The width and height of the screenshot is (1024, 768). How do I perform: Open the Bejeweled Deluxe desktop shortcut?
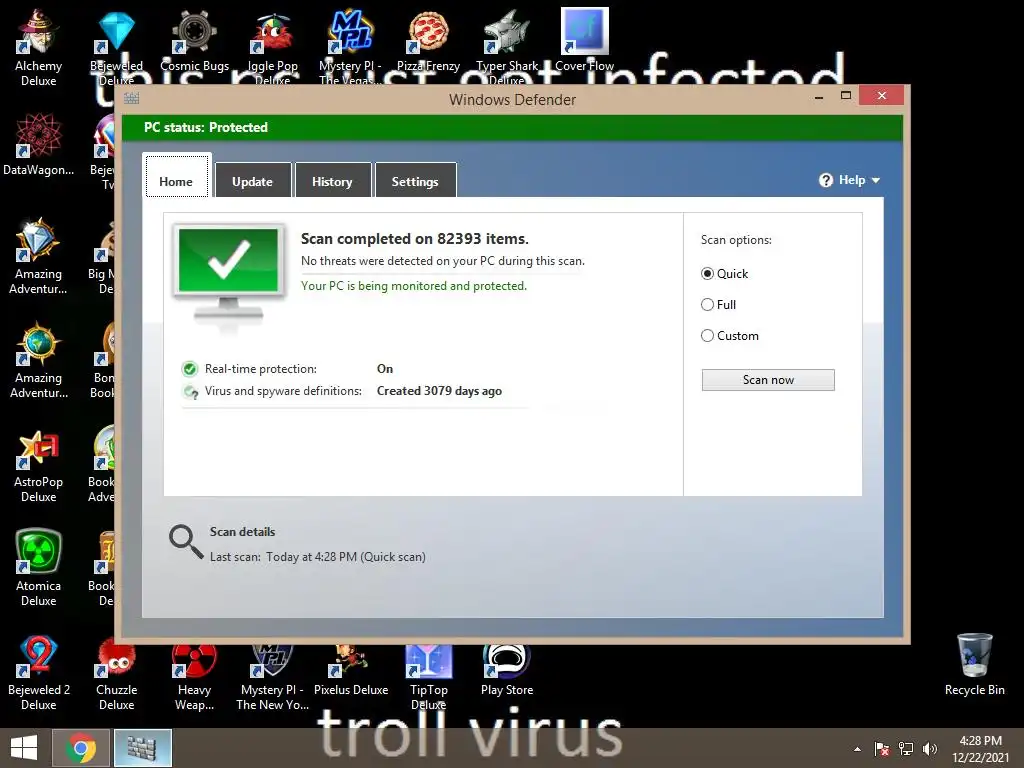point(116,46)
